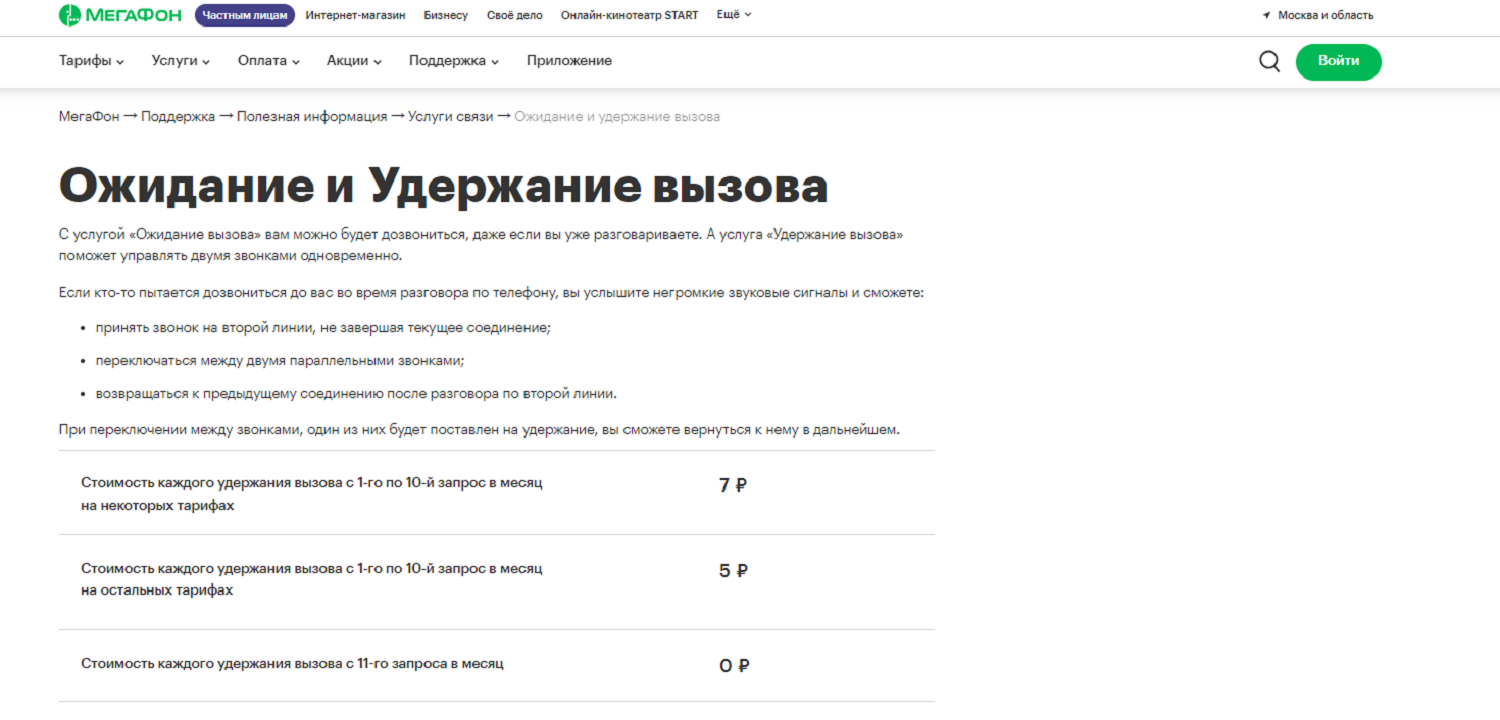Viewport: 1500px width, 720px height.
Task: Click the paragraph starting Если кто-то пытается
Action: (x=491, y=293)
